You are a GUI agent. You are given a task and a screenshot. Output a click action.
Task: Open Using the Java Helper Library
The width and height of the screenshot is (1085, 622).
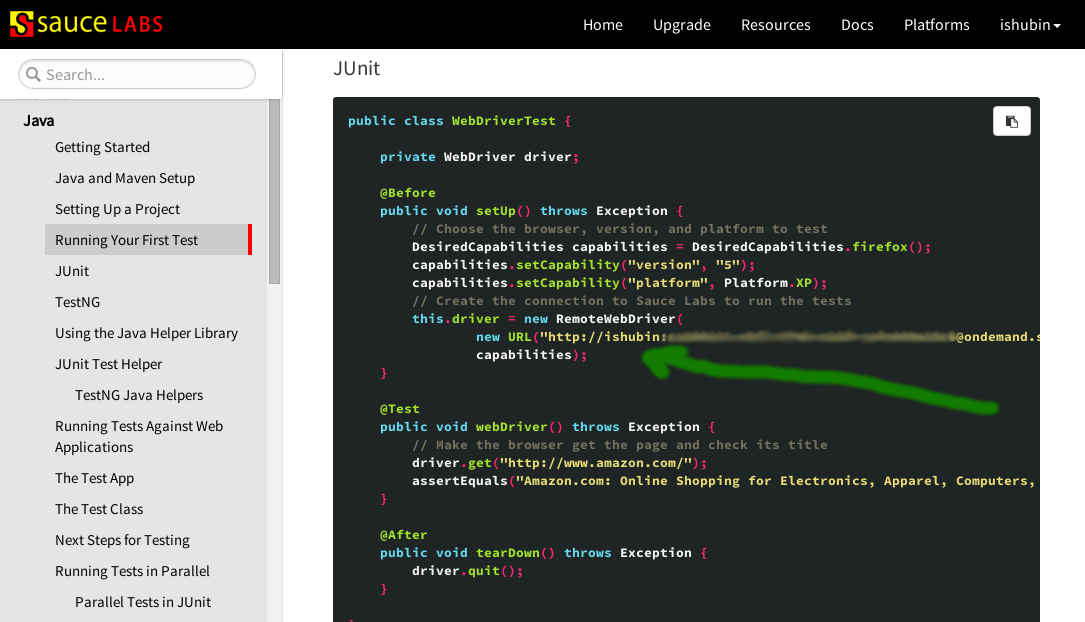[x=146, y=333]
